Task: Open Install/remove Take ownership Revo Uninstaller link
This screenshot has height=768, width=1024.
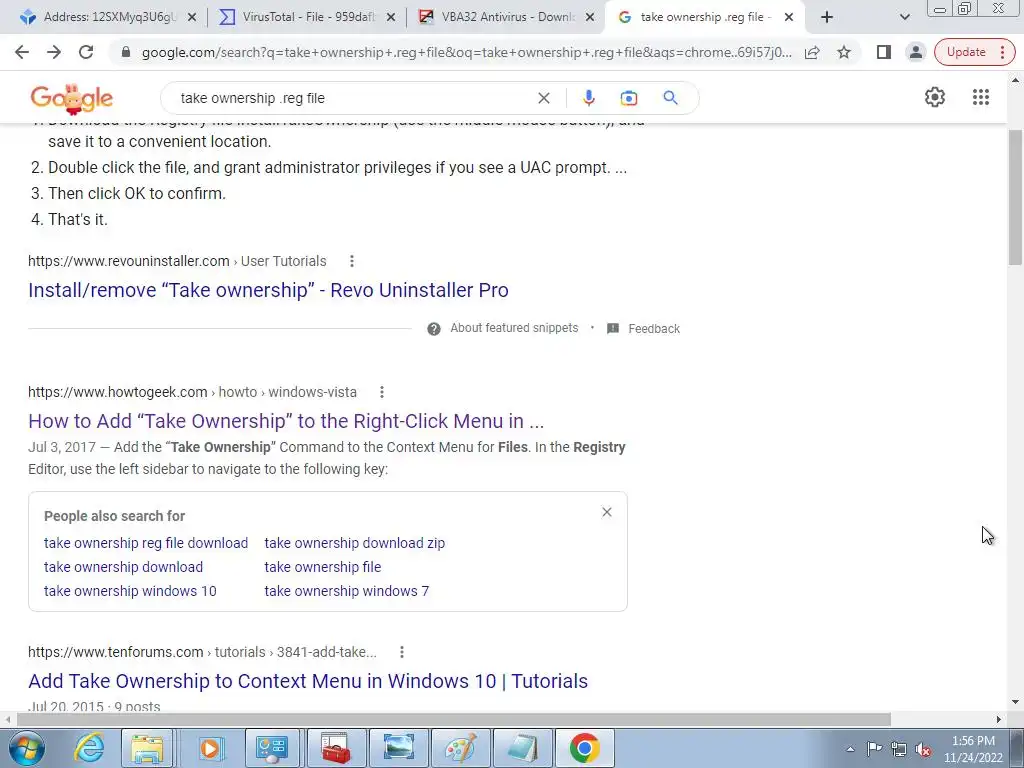Action: [x=268, y=290]
